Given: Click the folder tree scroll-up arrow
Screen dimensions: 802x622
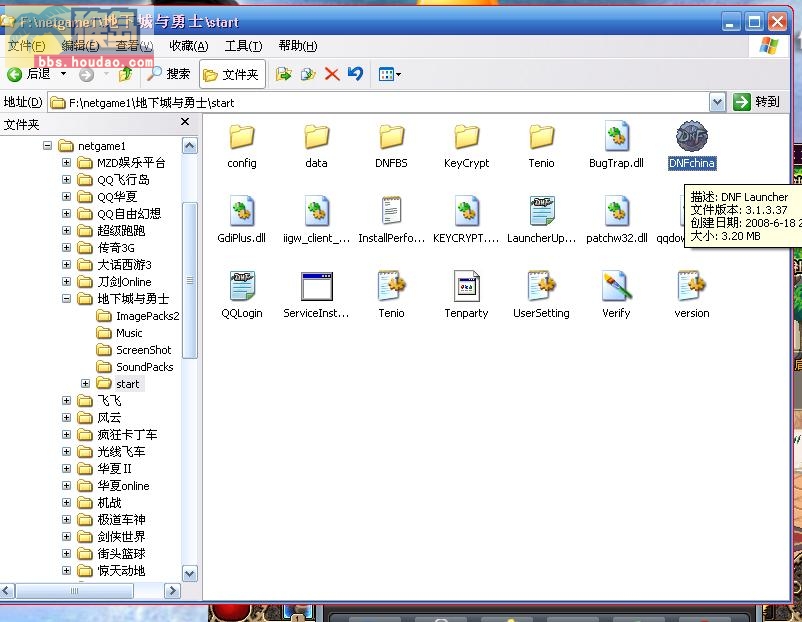Looking at the screenshot, I should pyautogui.click(x=189, y=146).
